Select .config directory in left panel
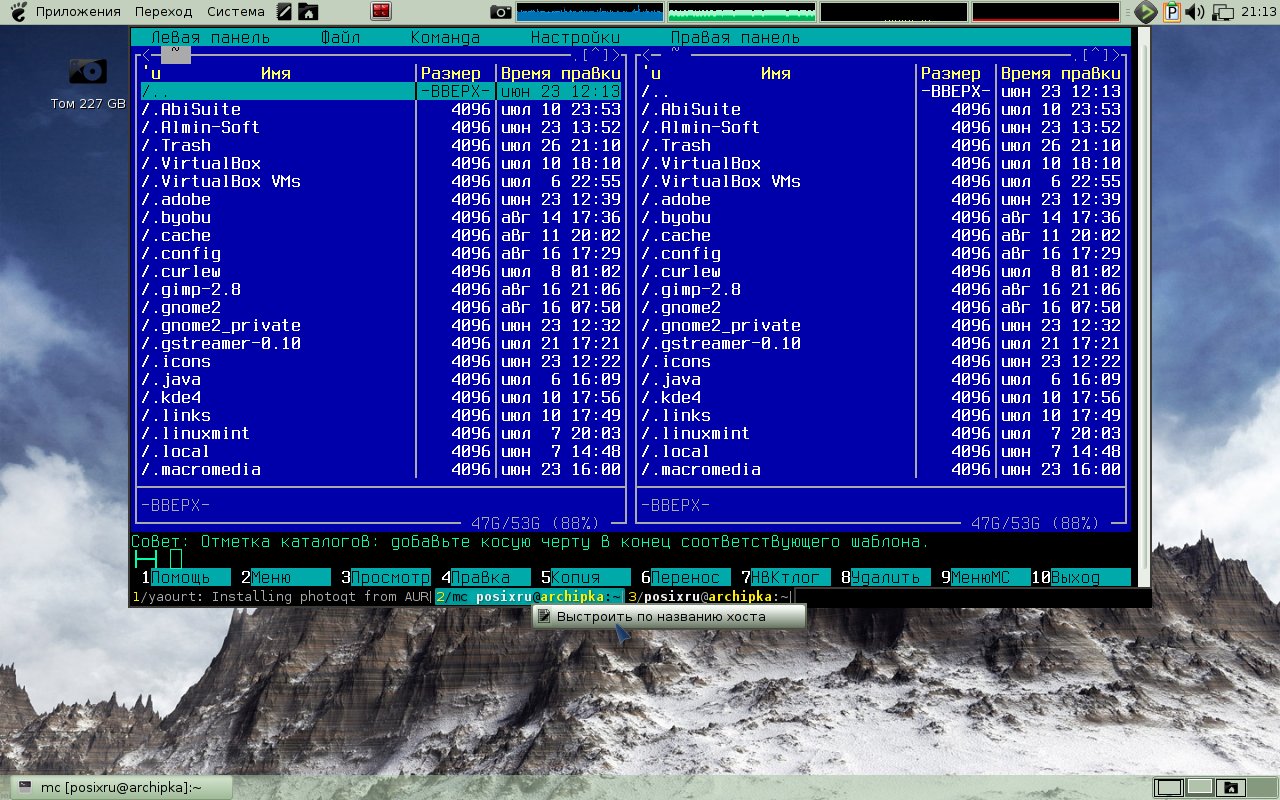The width and height of the screenshot is (1280, 800). point(181,254)
